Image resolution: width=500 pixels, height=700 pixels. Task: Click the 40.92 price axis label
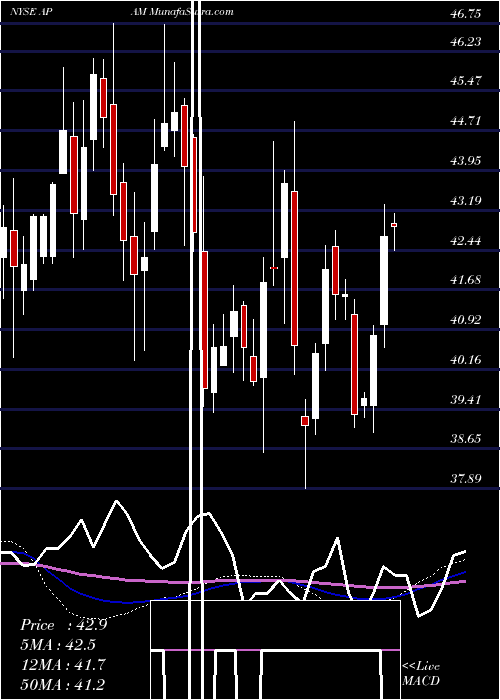tap(466, 320)
